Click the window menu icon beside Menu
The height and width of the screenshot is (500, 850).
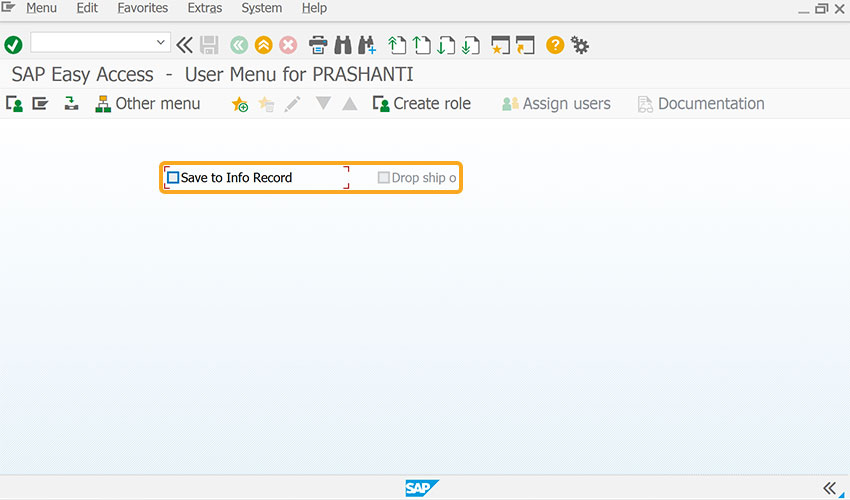click(9, 7)
